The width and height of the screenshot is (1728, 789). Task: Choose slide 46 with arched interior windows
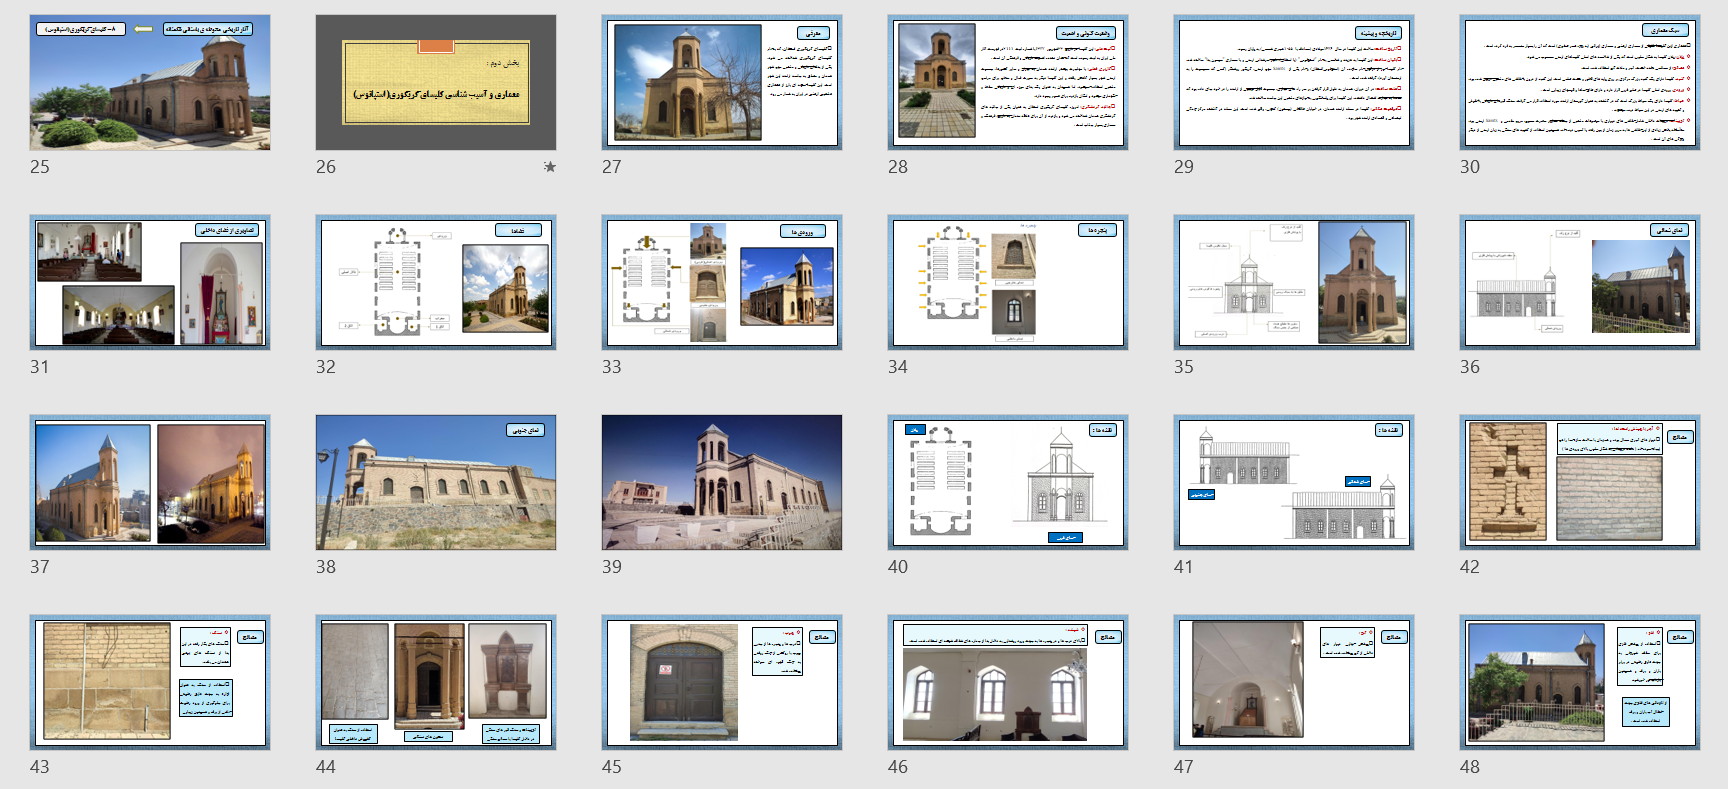[x=1008, y=683]
